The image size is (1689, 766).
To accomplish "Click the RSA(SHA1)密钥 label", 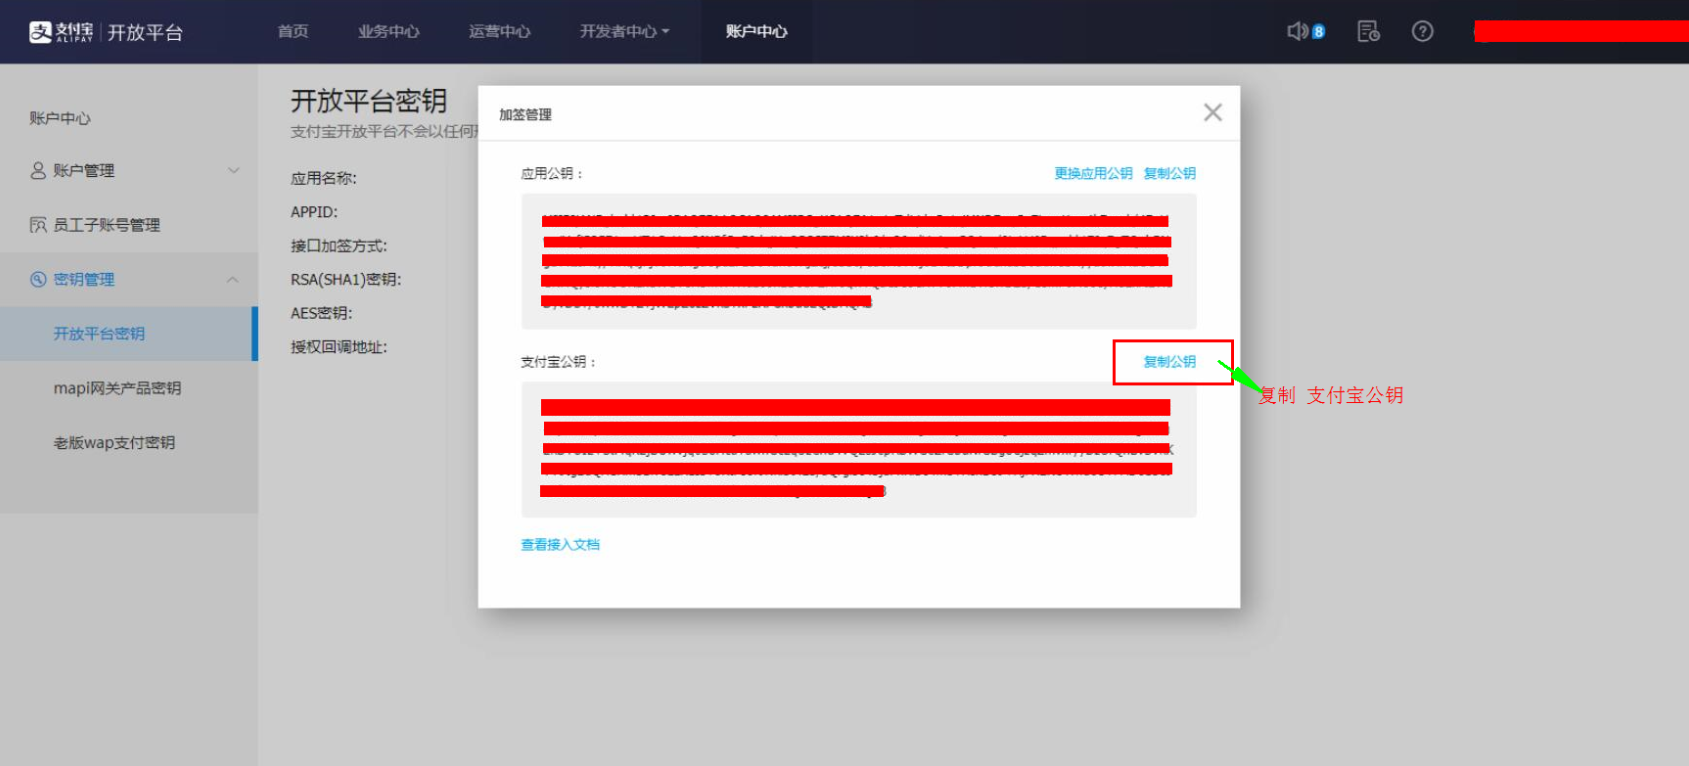I will 346,280.
